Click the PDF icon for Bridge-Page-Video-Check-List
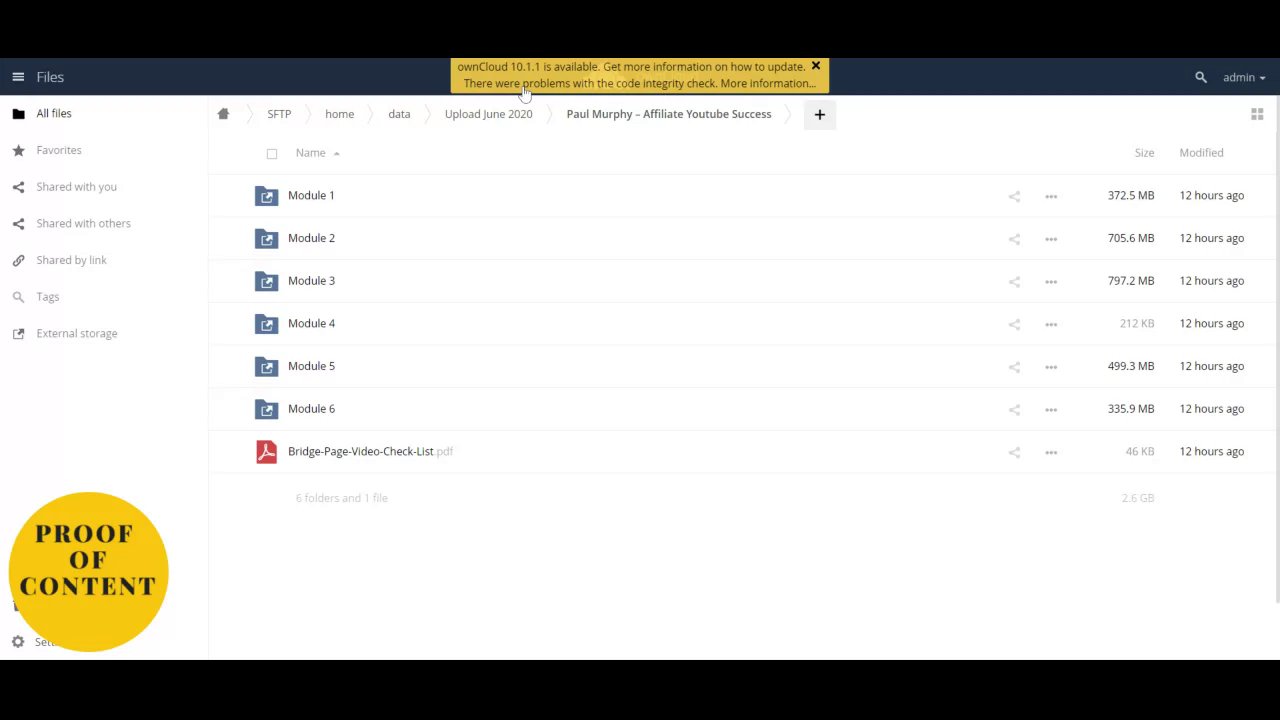Screen dimensions: 1280x720 click(266, 452)
